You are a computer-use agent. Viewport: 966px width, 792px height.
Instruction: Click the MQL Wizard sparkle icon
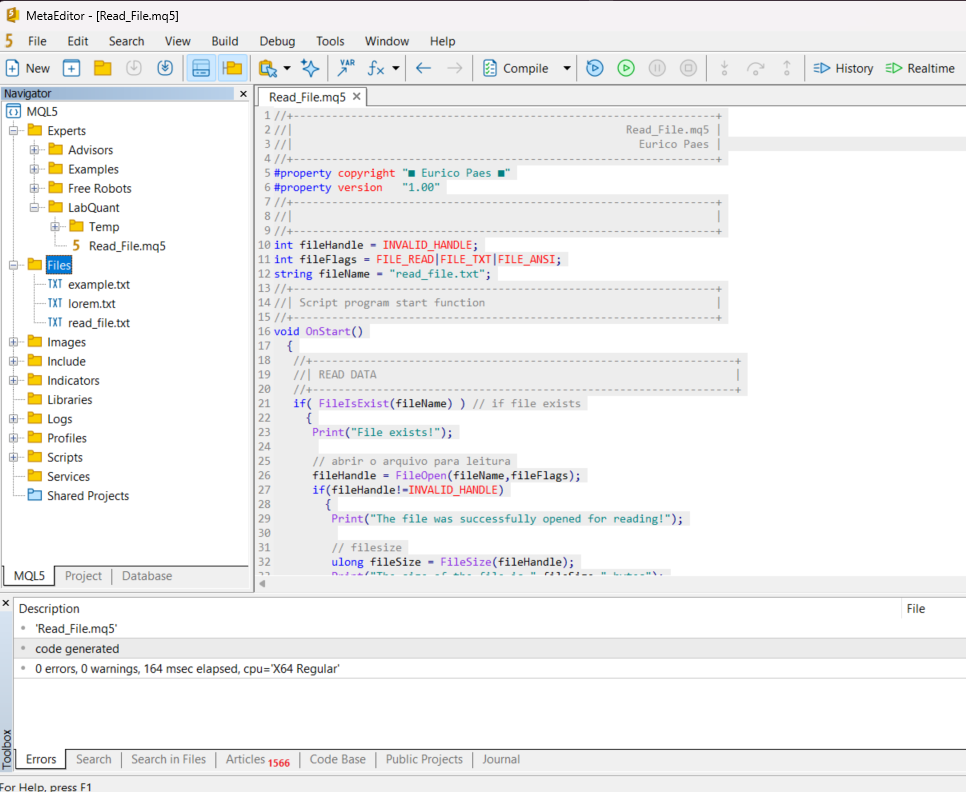pos(310,68)
